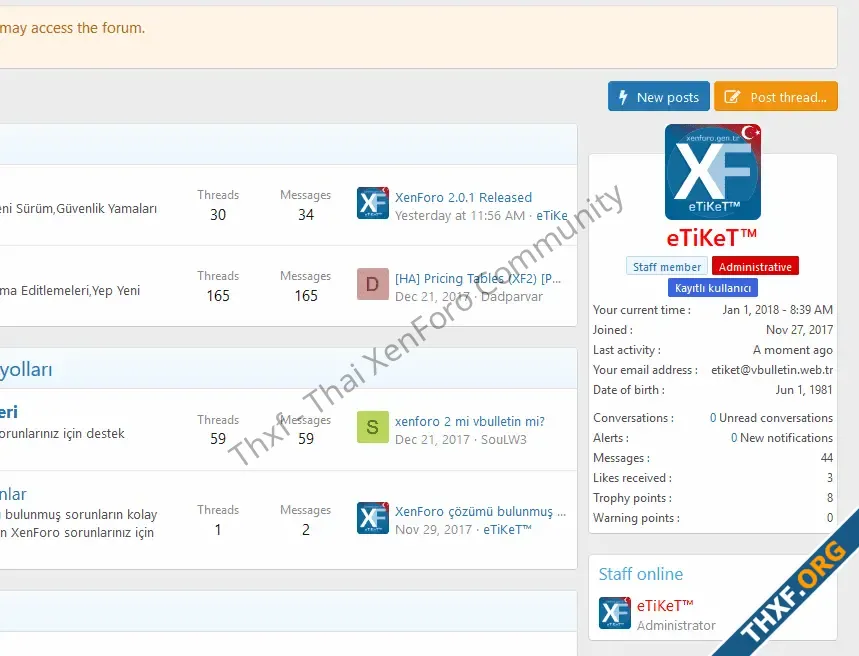Open the New notifications link
This screenshot has width=859, height=656.
point(781,438)
